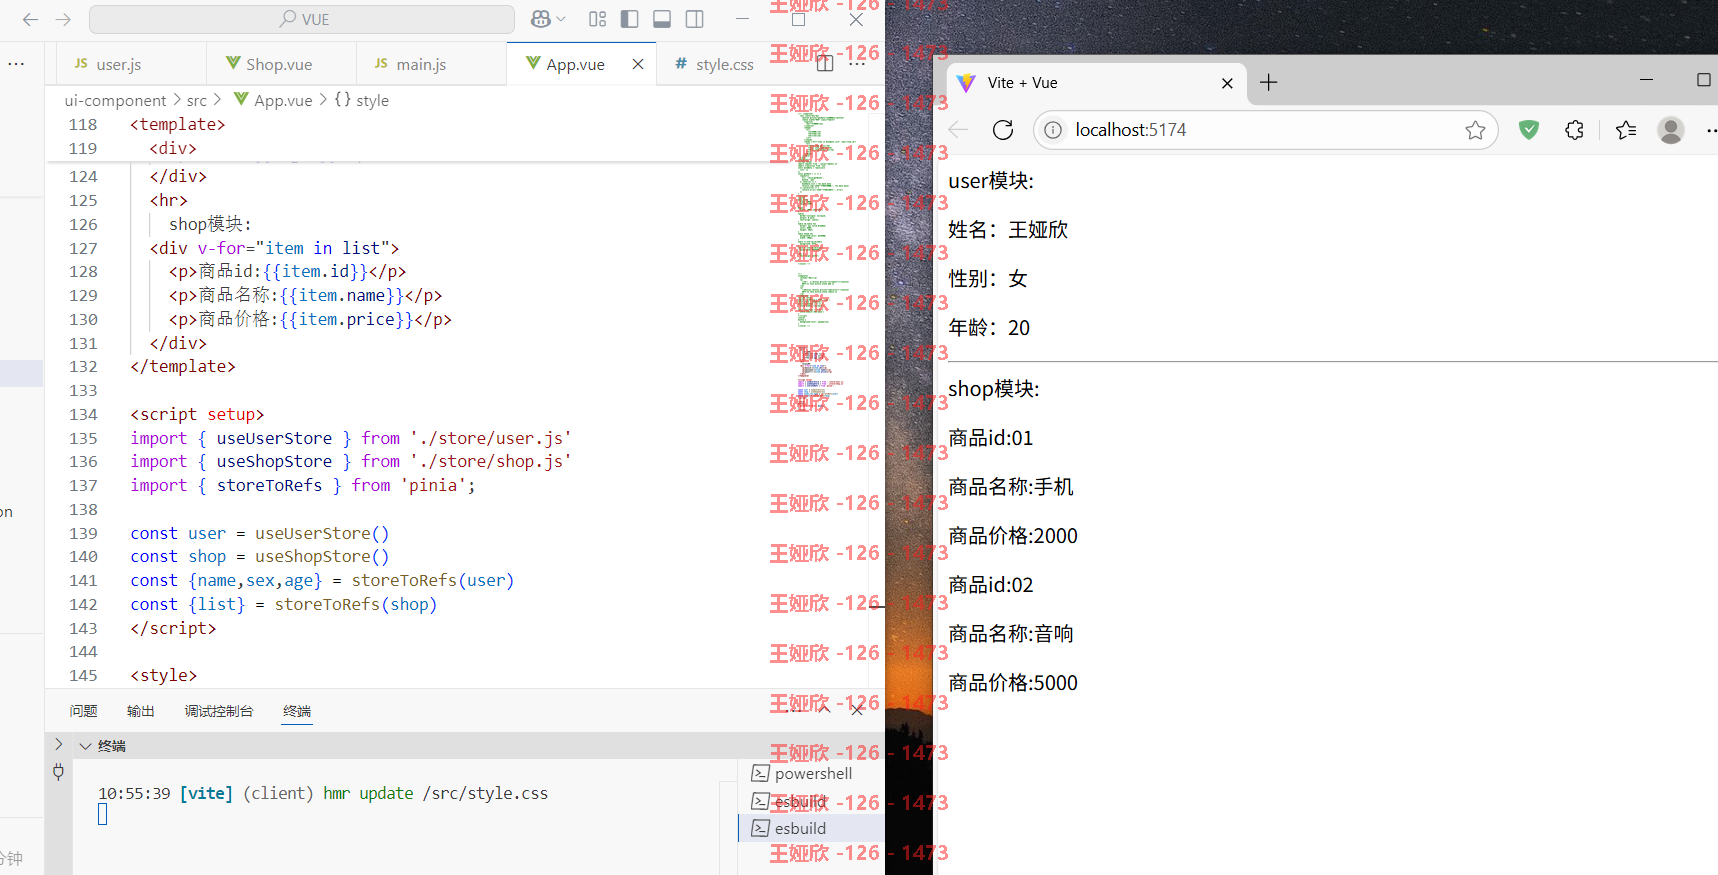Select the powershell terminal entry
Screen dimensions: 1718x875
point(812,773)
